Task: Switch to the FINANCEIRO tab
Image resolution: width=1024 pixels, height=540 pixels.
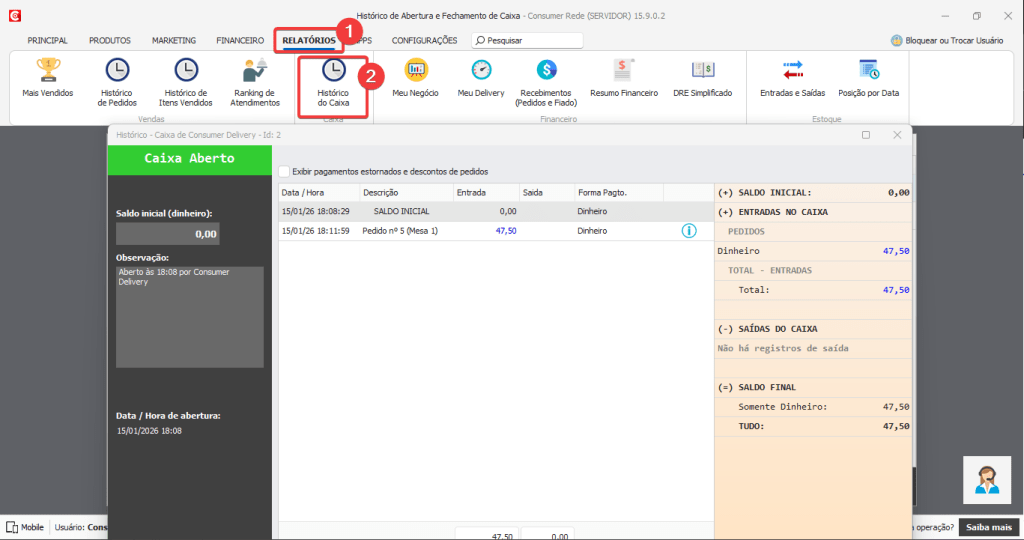Action: (x=240, y=41)
